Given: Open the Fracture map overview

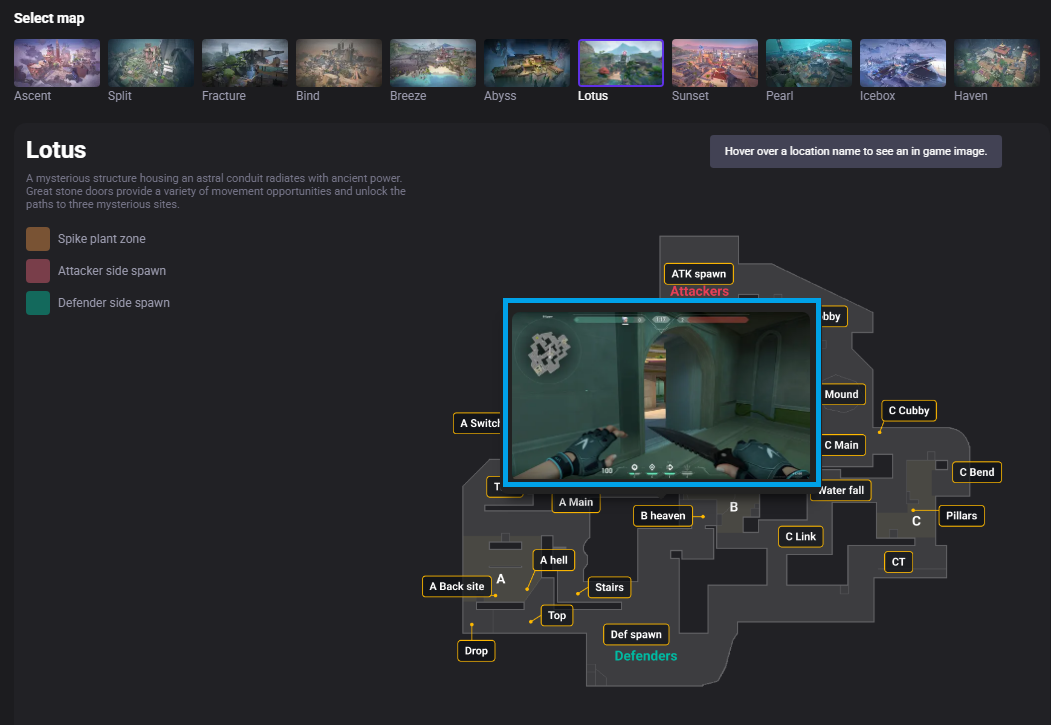Looking at the screenshot, I should pos(244,61).
